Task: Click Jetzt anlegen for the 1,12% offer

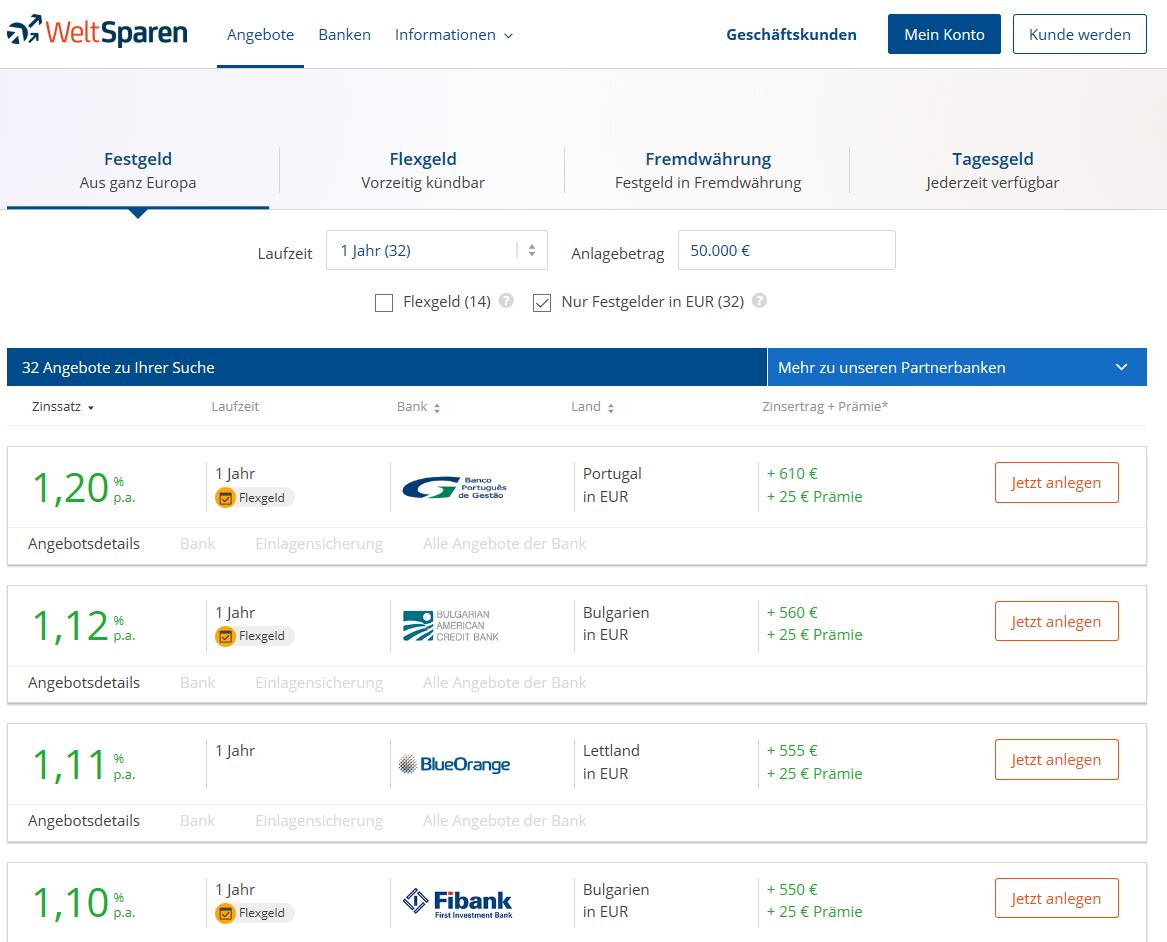Action: pyautogui.click(x=1056, y=621)
